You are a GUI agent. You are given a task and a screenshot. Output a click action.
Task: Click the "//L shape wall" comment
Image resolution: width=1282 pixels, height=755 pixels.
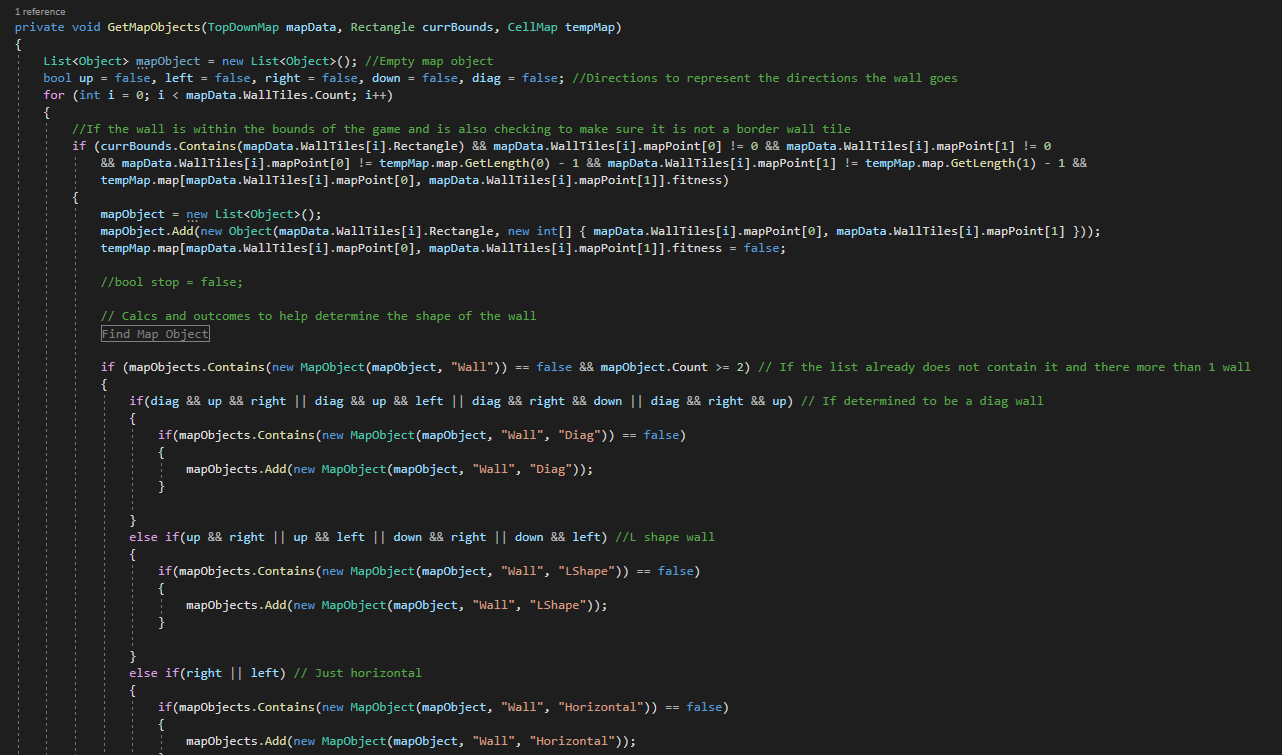coord(664,537)
